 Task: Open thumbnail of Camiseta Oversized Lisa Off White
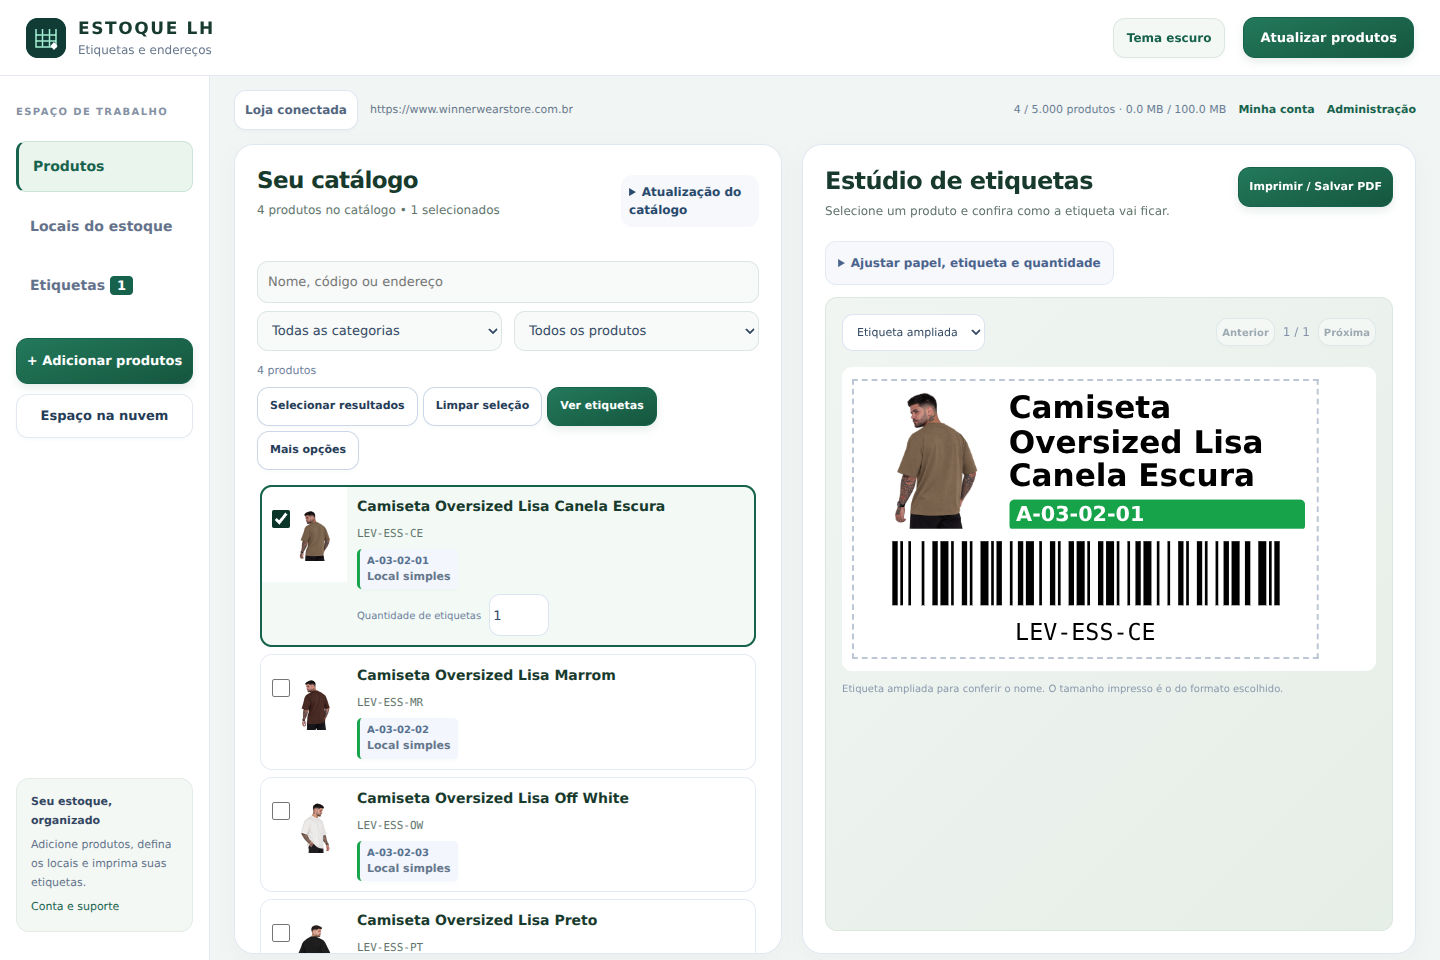315,828
